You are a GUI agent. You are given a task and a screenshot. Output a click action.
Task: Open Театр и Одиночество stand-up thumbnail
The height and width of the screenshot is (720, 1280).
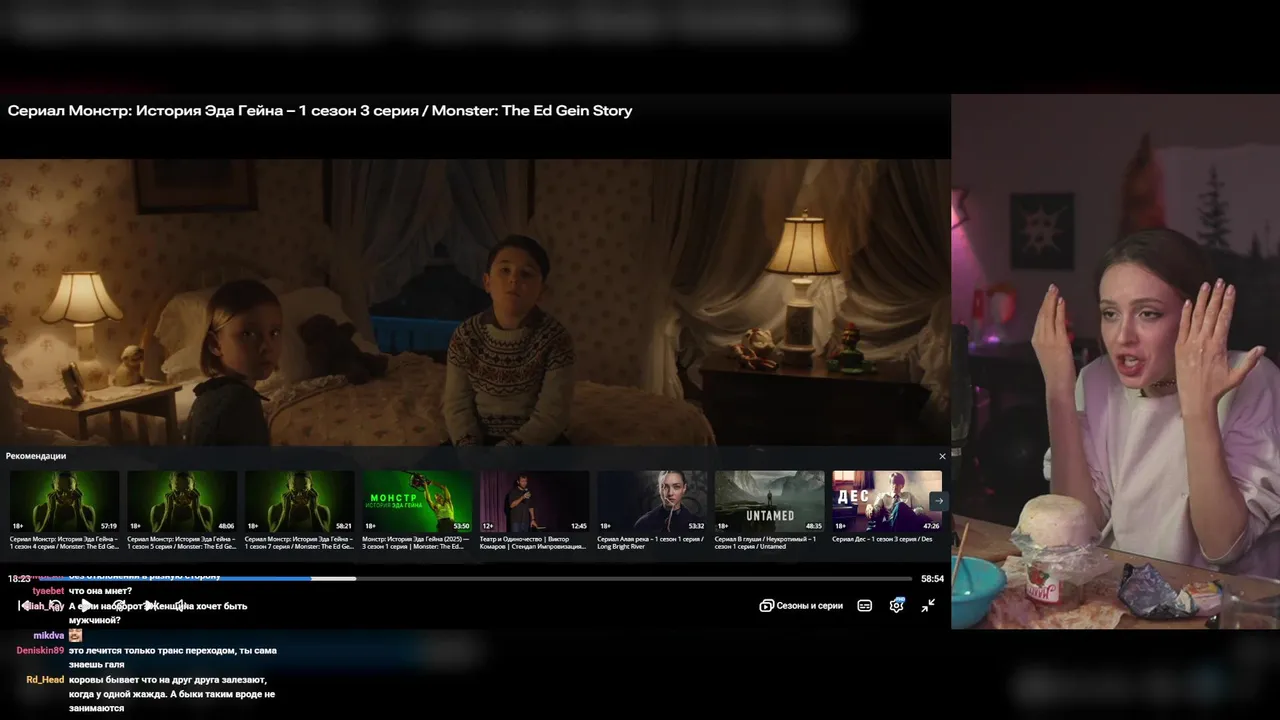535,502
